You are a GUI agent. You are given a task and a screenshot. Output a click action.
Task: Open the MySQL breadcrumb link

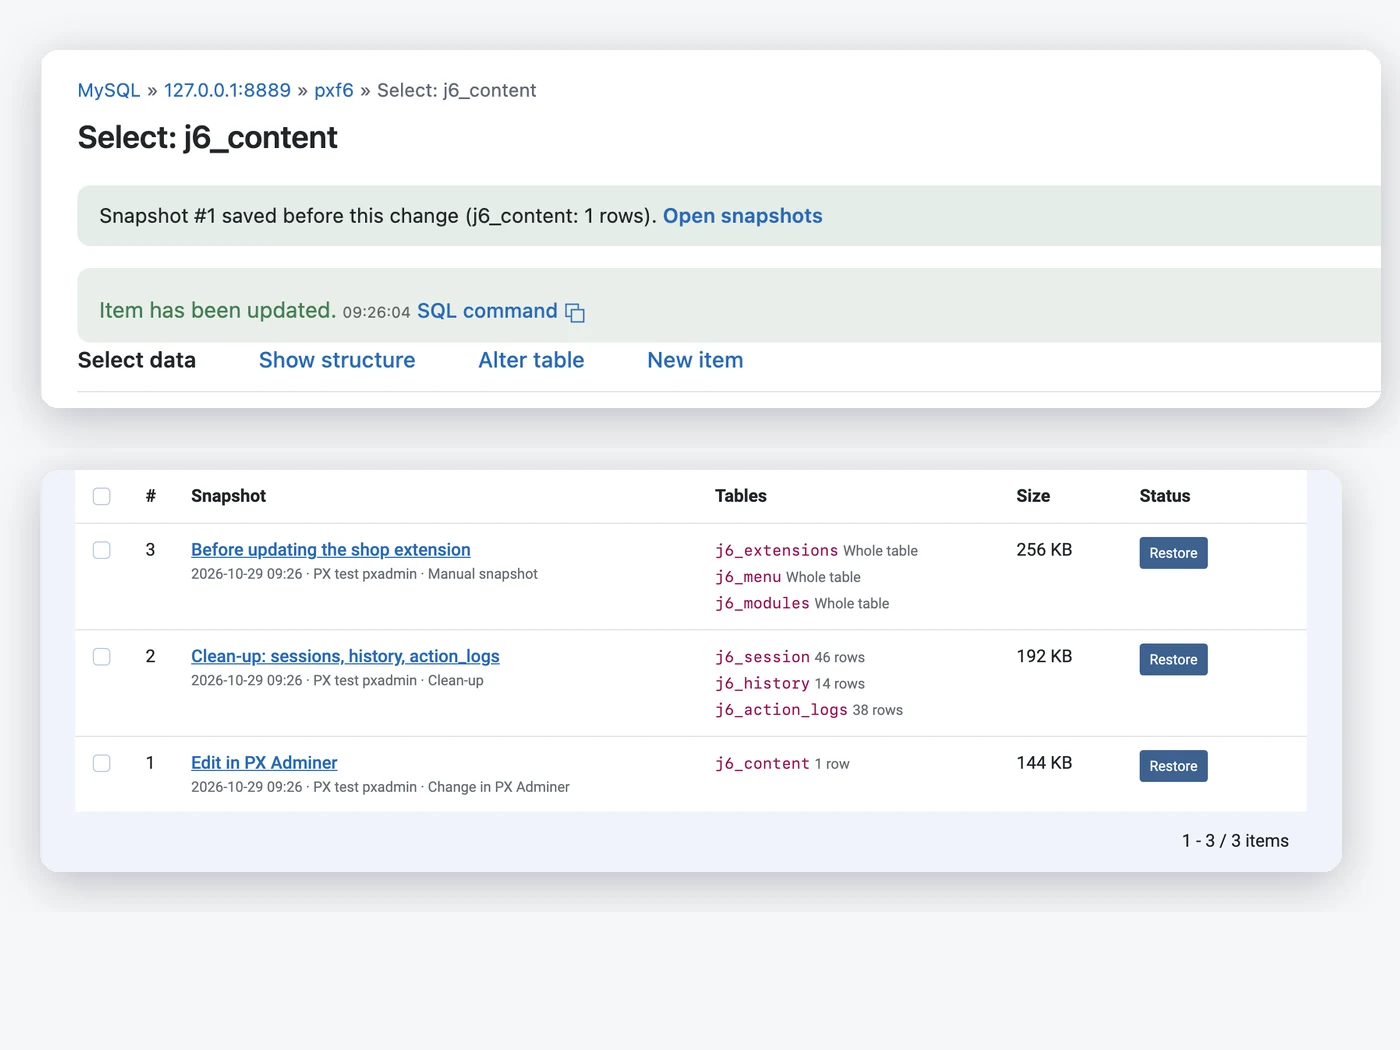pos(109,90)
